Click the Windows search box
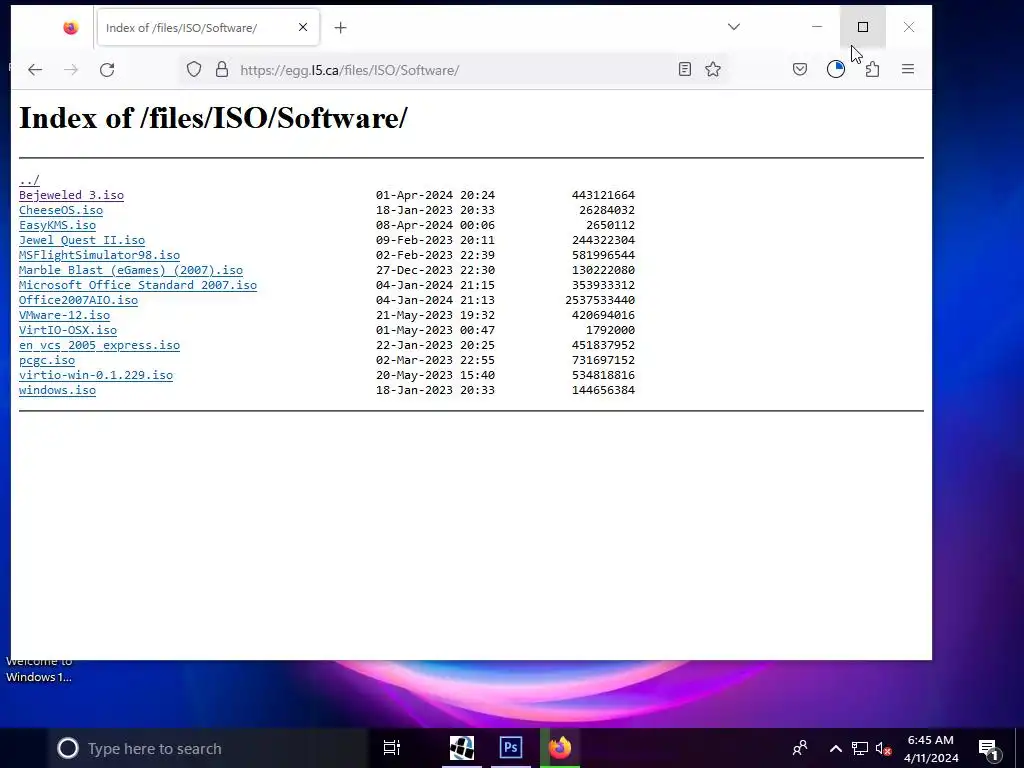1024x768 pixels. pyautogui.click(x=209, y=748)
